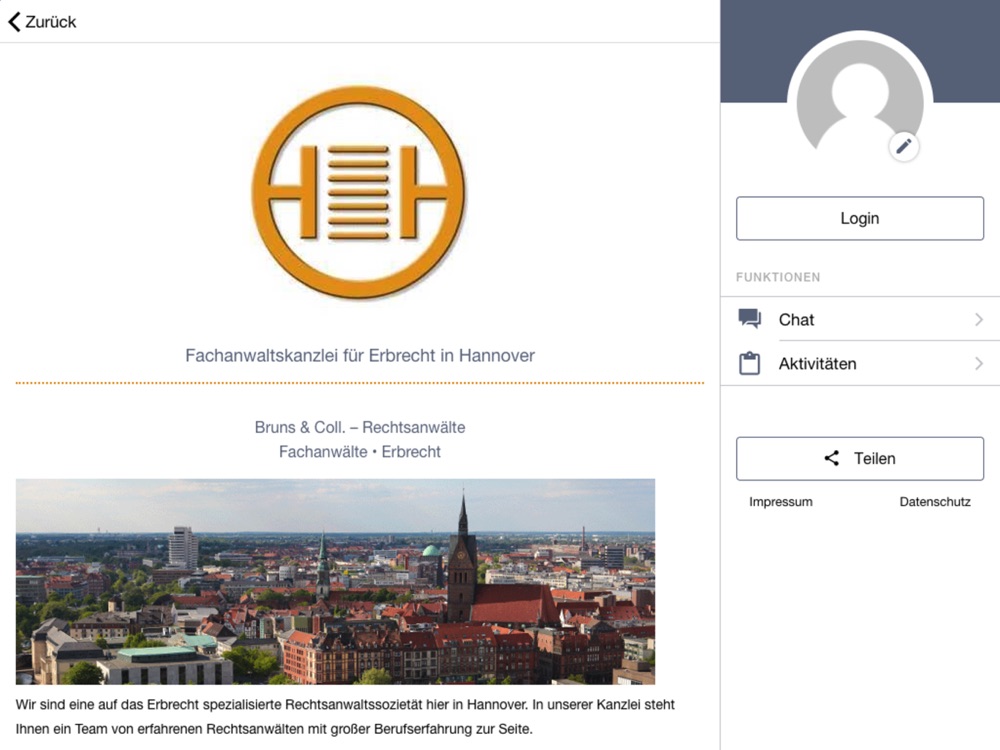Expand Aktivitäten using its right chevron
The width and height of the screenshot is (1000, 750).
[x=978, y=364]
